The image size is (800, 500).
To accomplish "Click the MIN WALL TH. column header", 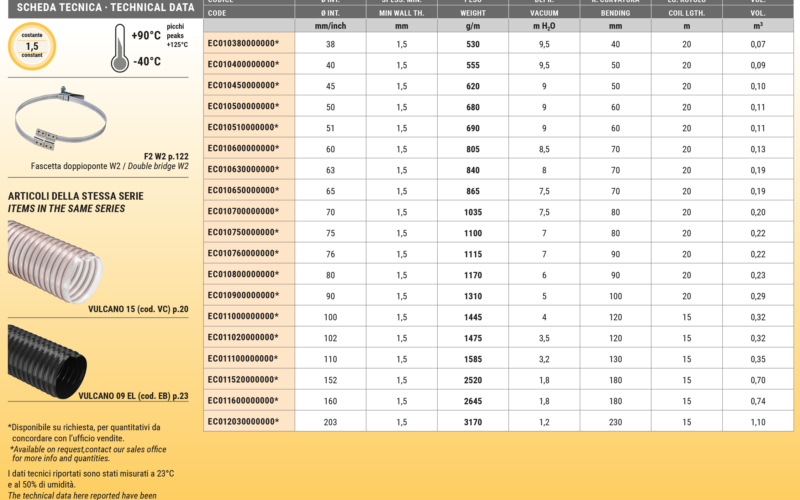I will pos(401,13).
